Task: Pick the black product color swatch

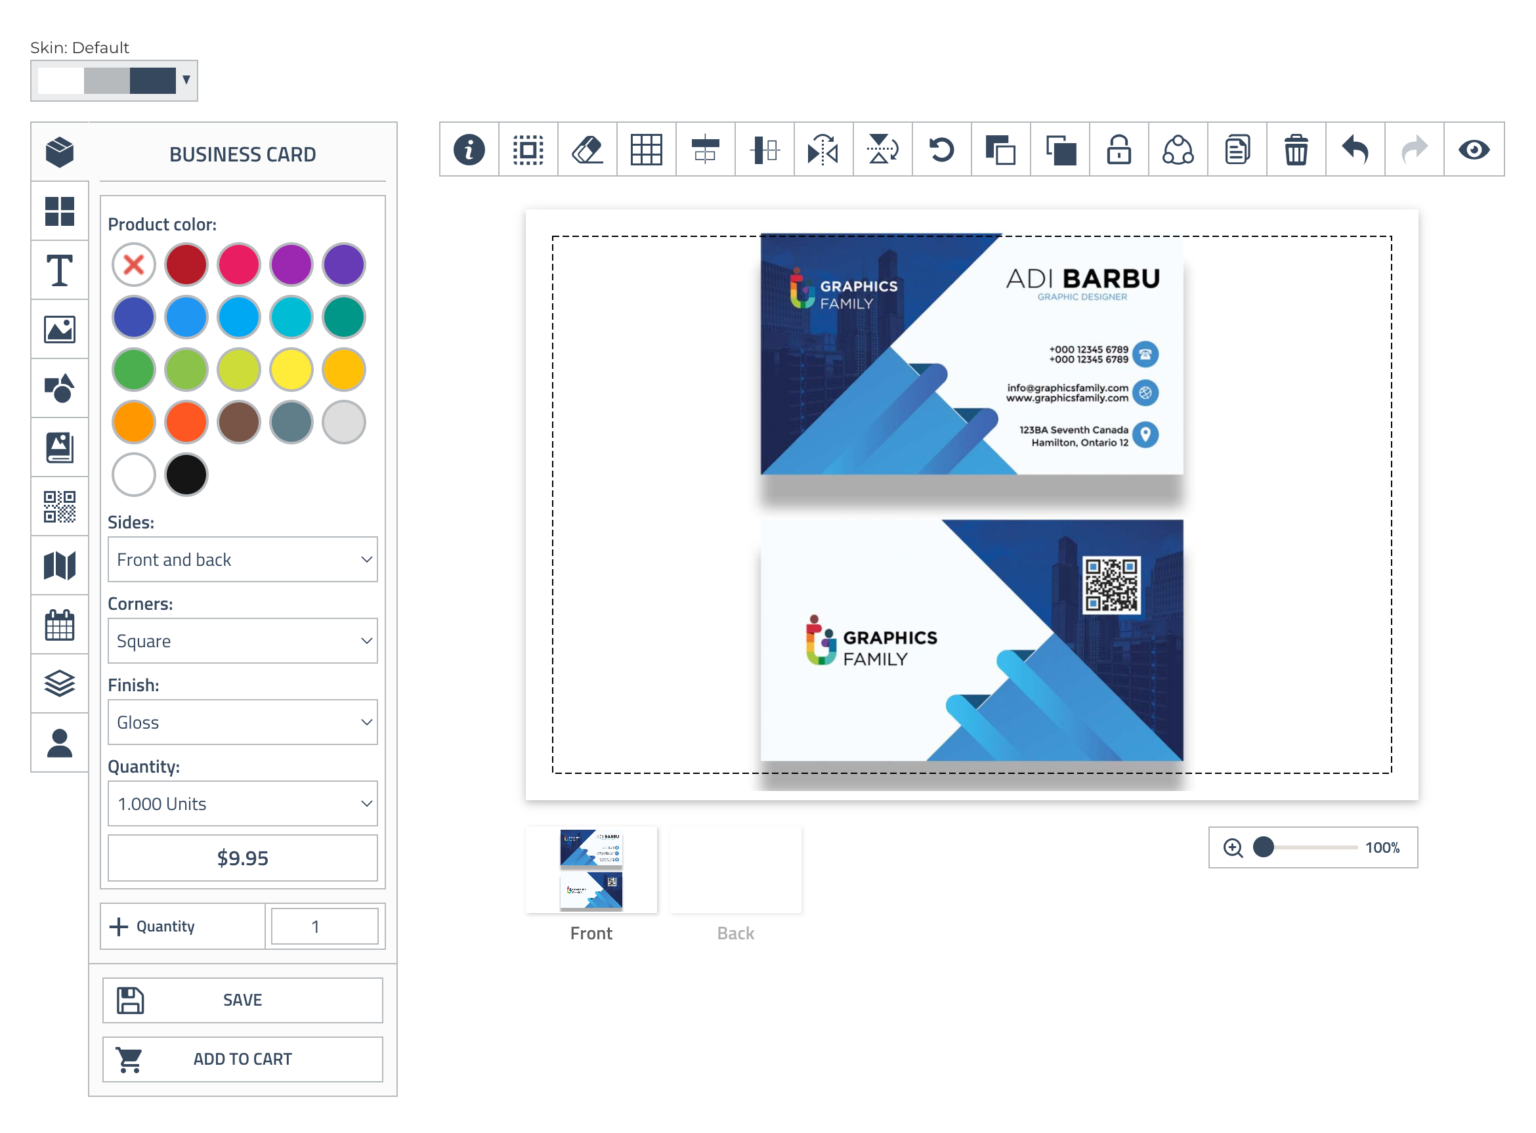Action: 186,475
